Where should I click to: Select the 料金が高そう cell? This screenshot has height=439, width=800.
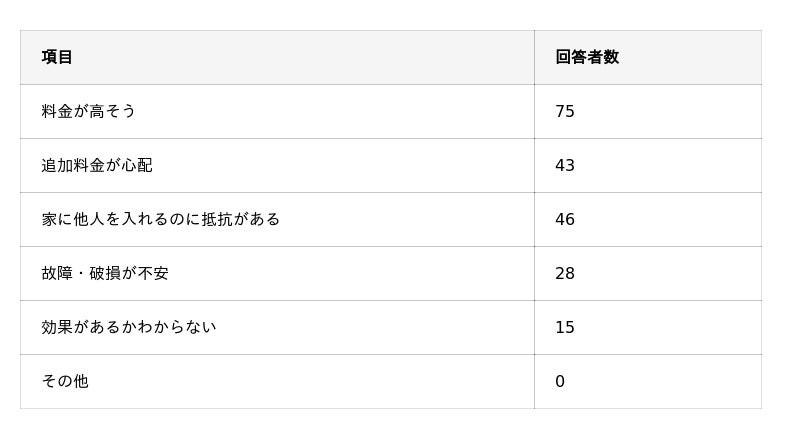coord(89,111)
